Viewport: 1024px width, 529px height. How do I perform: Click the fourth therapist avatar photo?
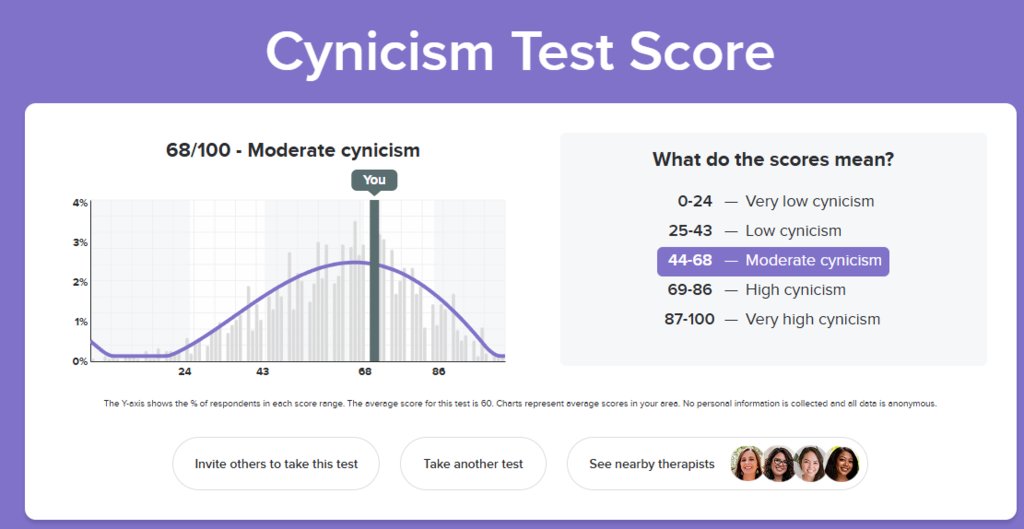click(x=842, y=464)
